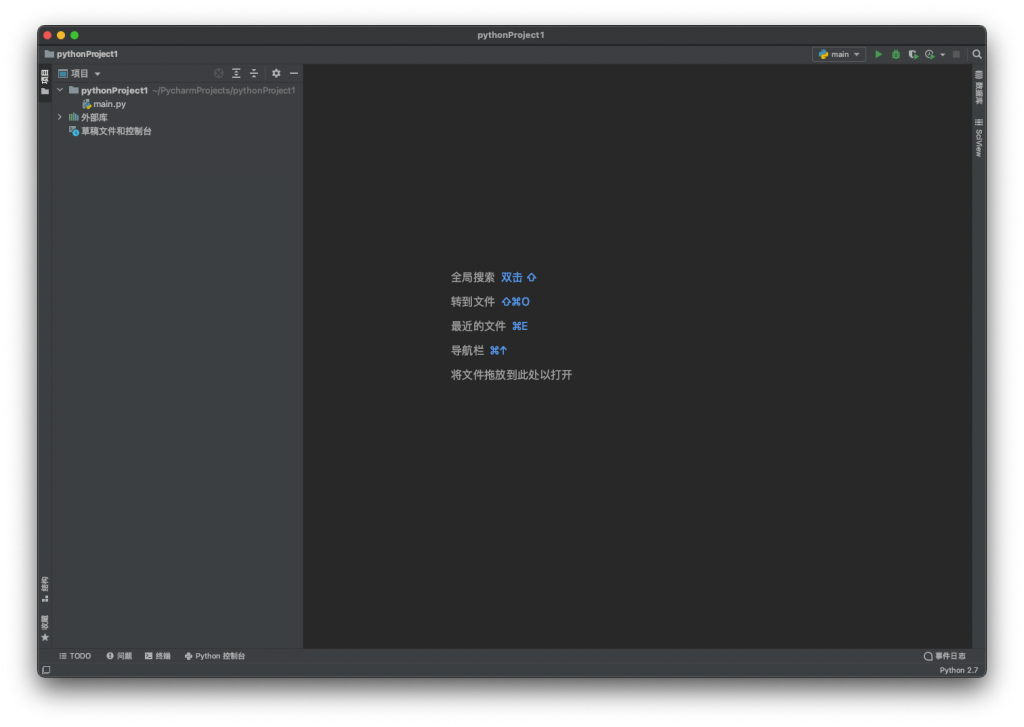Open Search Everywhere magnifier icon
1024x727 pixels.
click(977, 54)
